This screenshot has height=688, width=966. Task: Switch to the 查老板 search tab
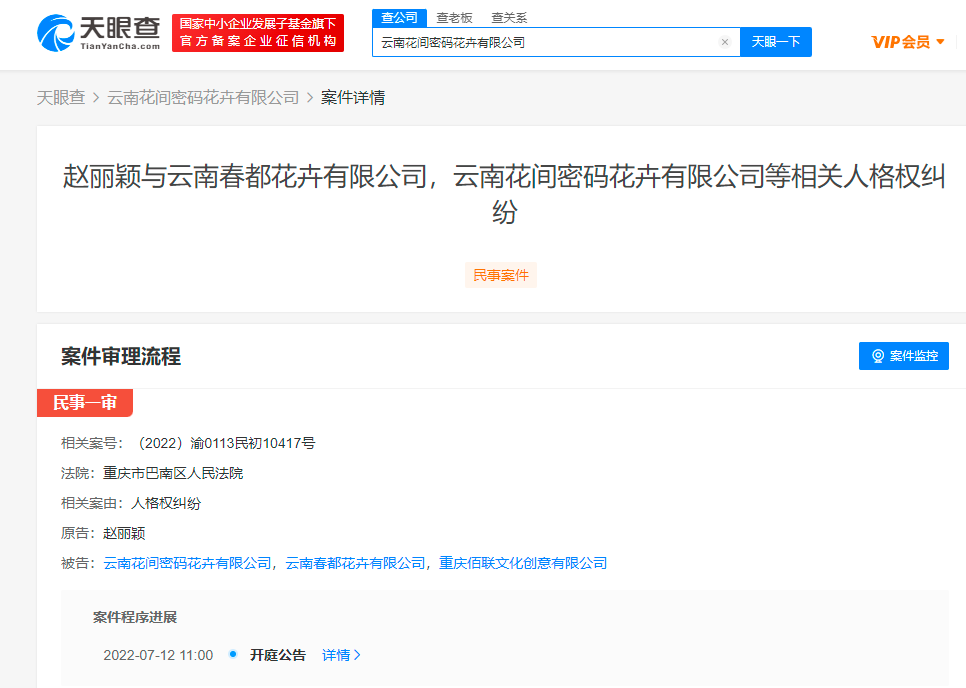click(454, 18)
